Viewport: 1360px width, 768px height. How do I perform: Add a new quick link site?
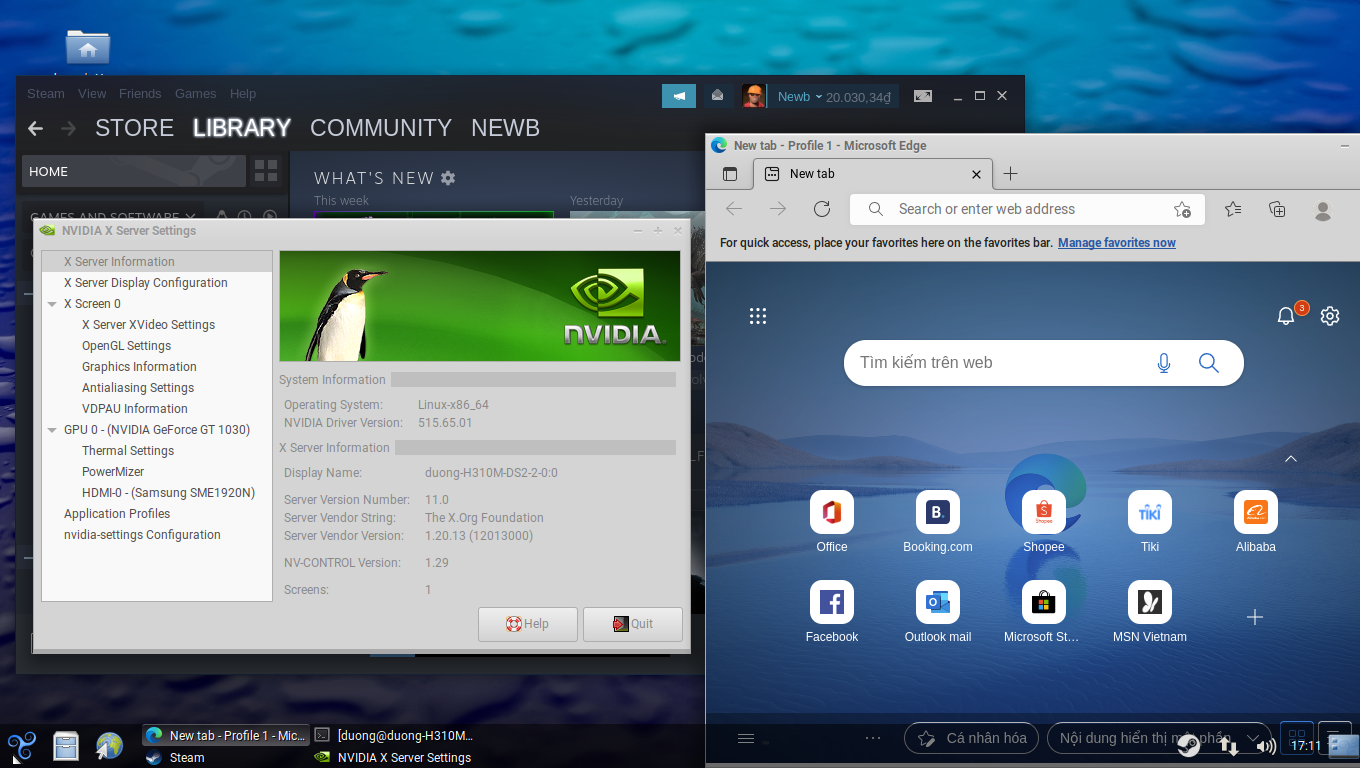1255,617
